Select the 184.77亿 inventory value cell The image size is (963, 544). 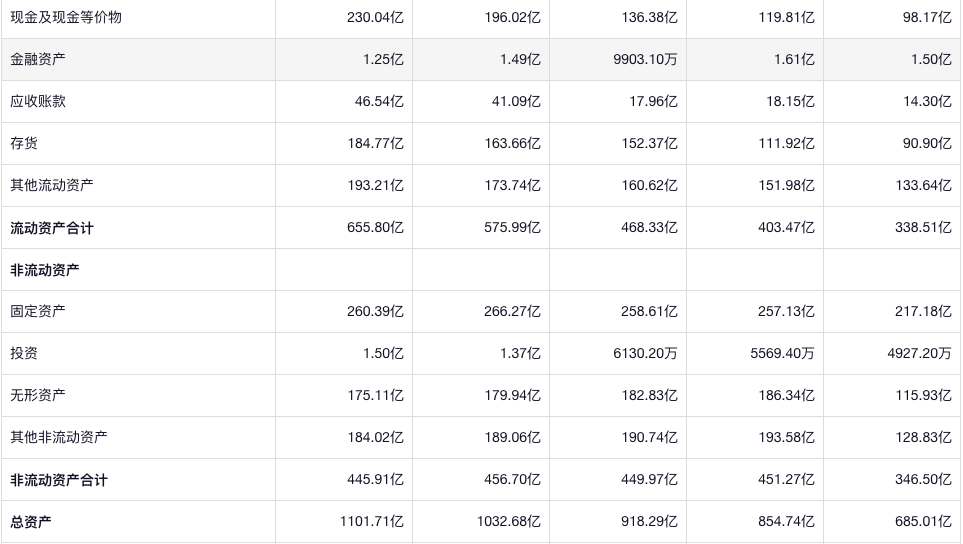375,143
